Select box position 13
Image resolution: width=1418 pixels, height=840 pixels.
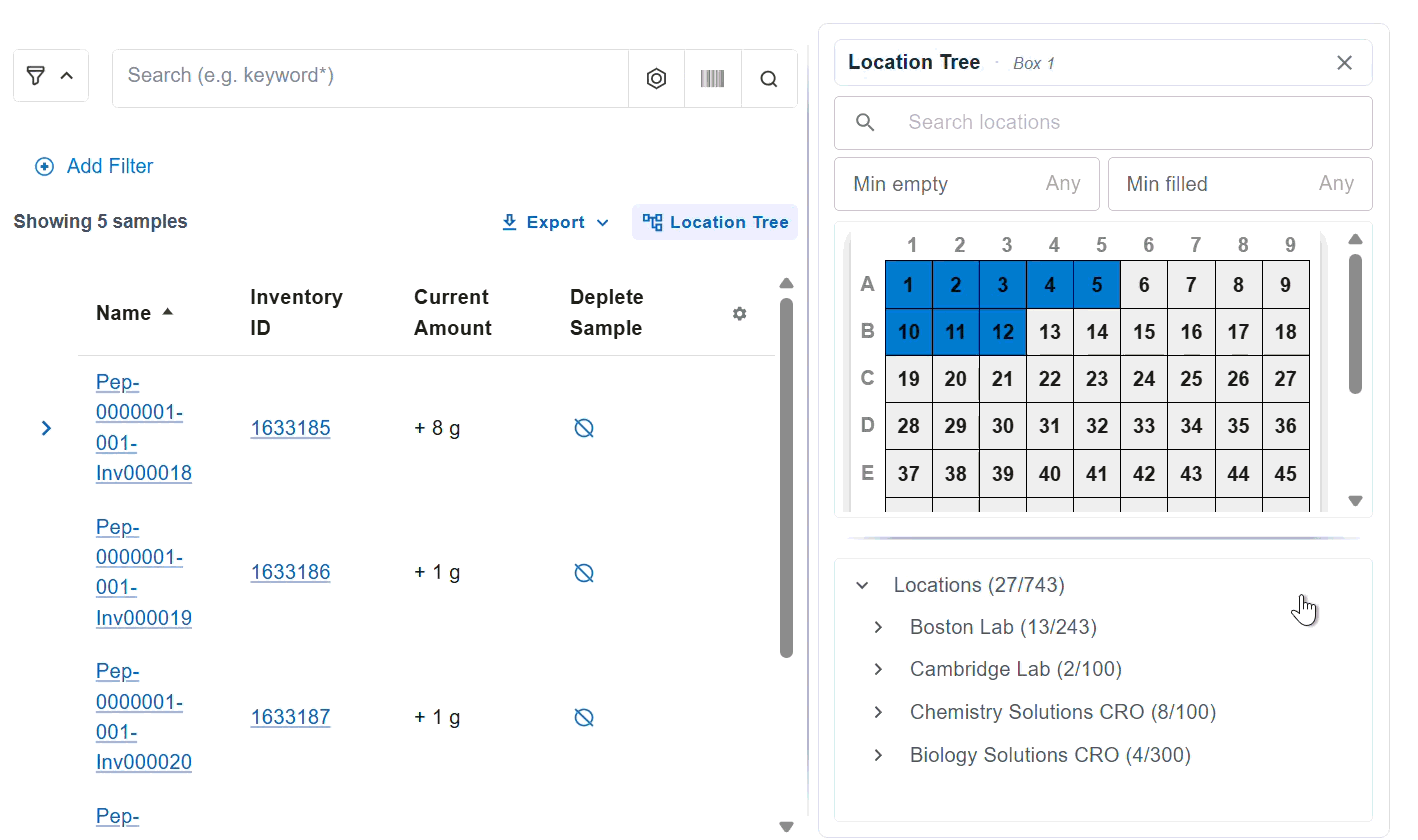(x=1050, y=332)
